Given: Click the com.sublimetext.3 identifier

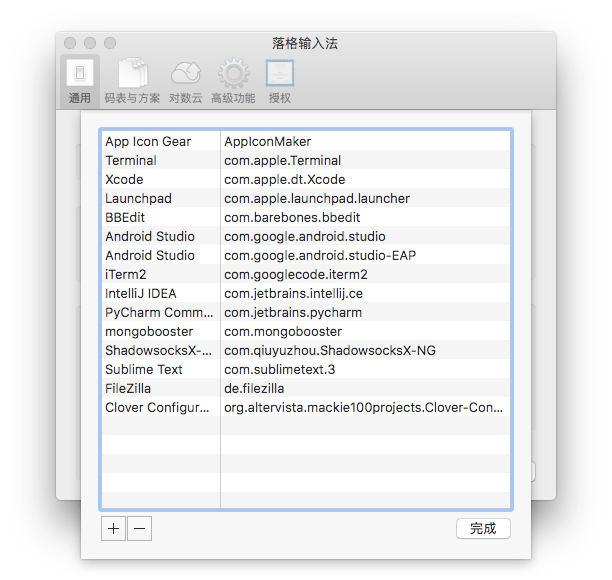Looking at the screenshot, I should coord(279,370).
